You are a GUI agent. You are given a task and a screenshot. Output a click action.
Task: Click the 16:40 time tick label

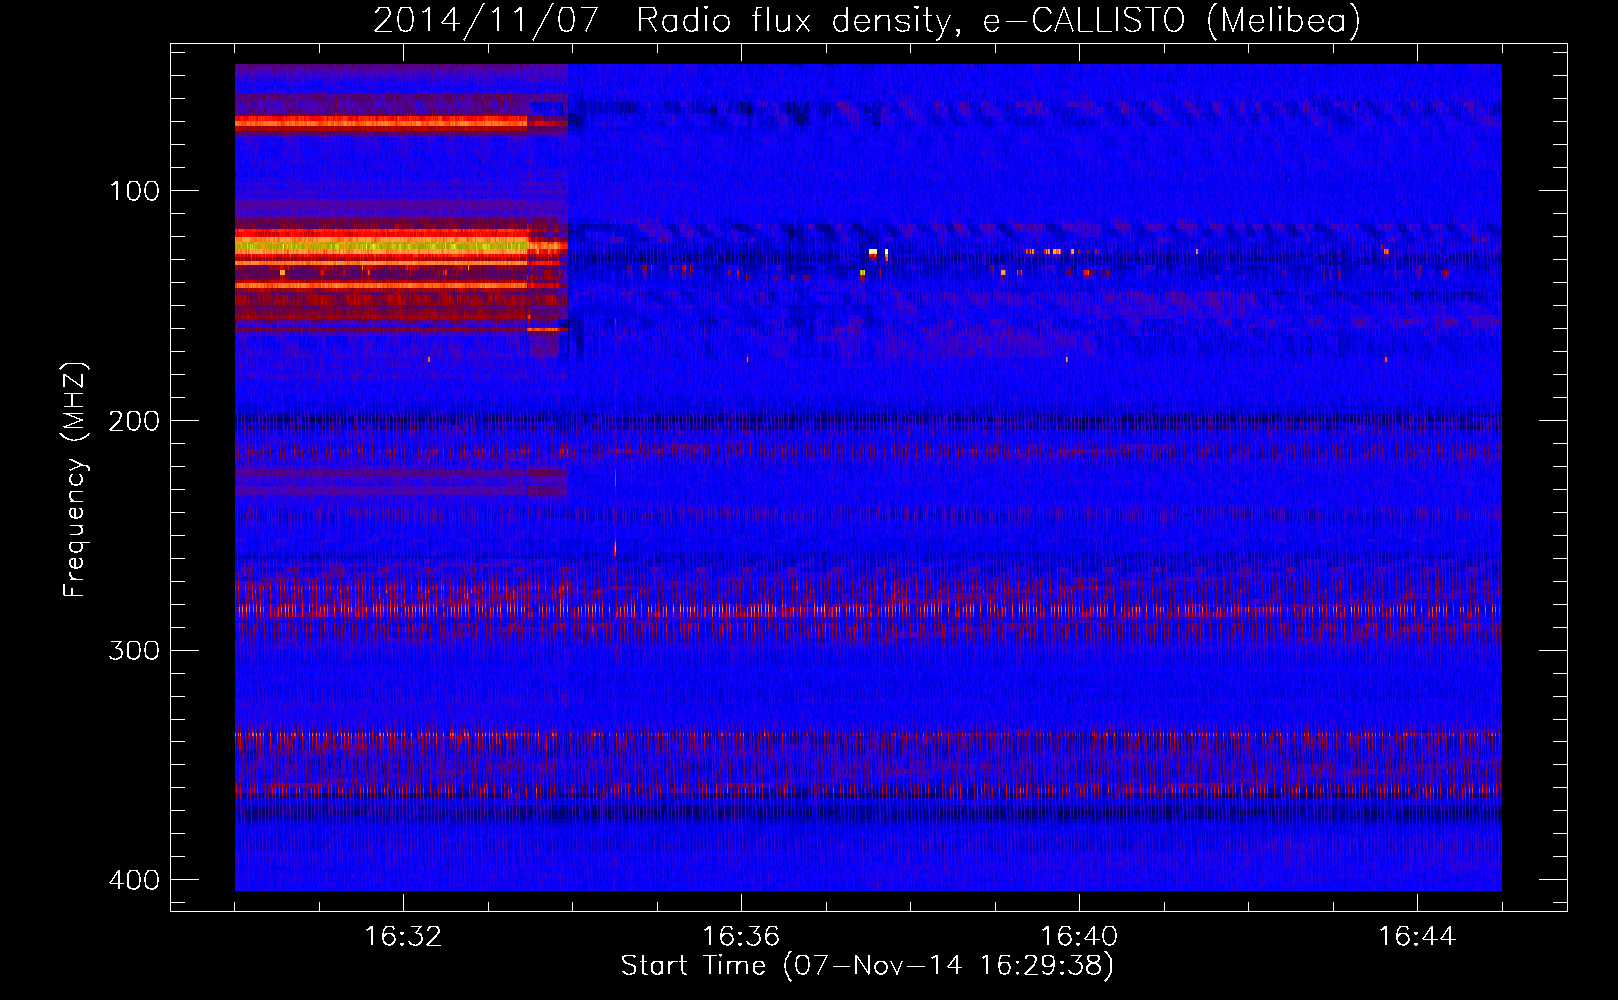[x=1079, y=937]
